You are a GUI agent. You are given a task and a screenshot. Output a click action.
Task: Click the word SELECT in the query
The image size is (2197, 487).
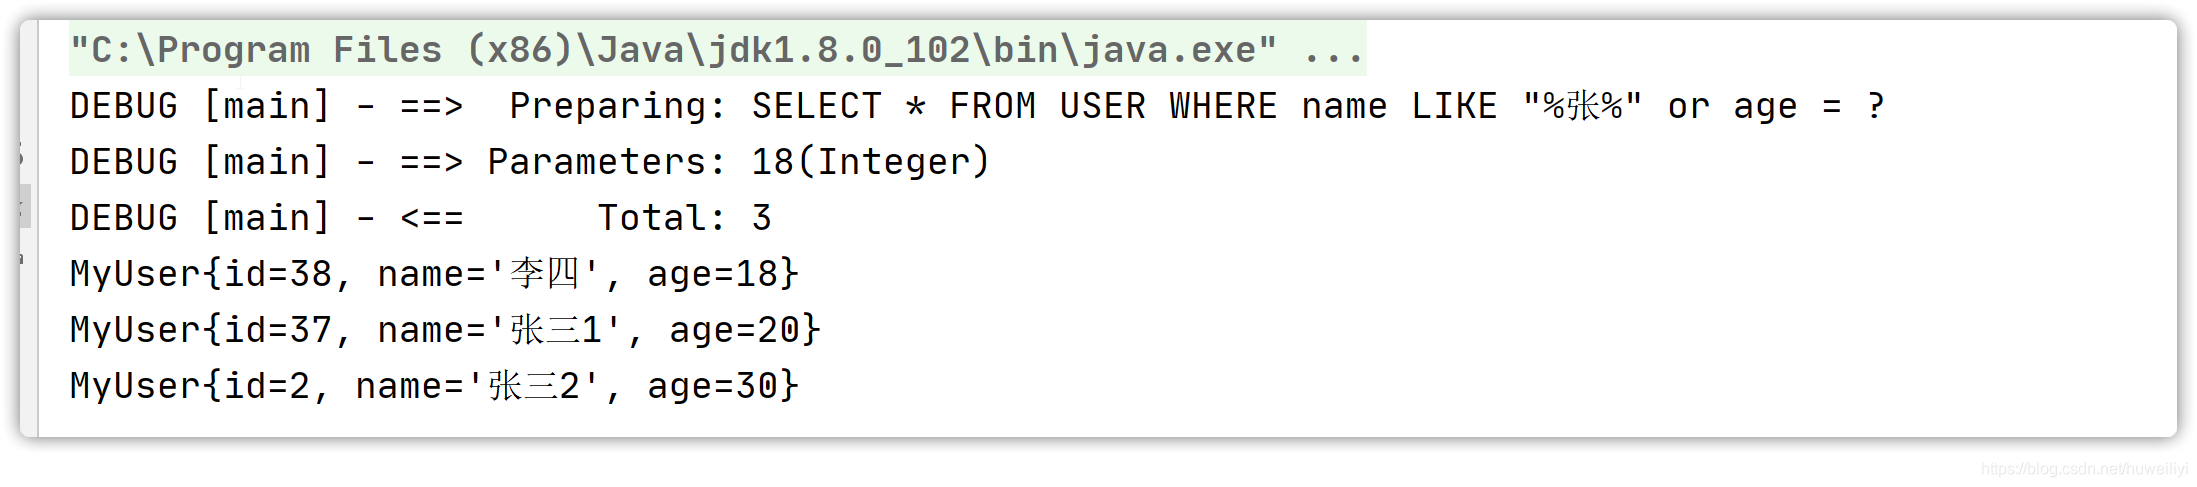click(817, 106)
